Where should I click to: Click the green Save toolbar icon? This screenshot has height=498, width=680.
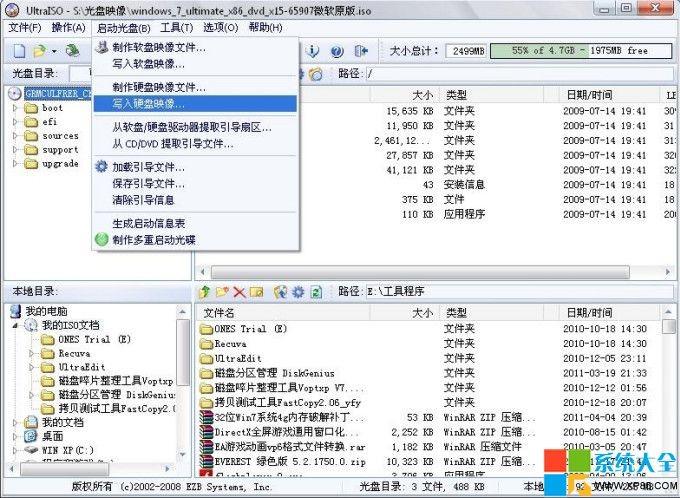coord(72,51)
